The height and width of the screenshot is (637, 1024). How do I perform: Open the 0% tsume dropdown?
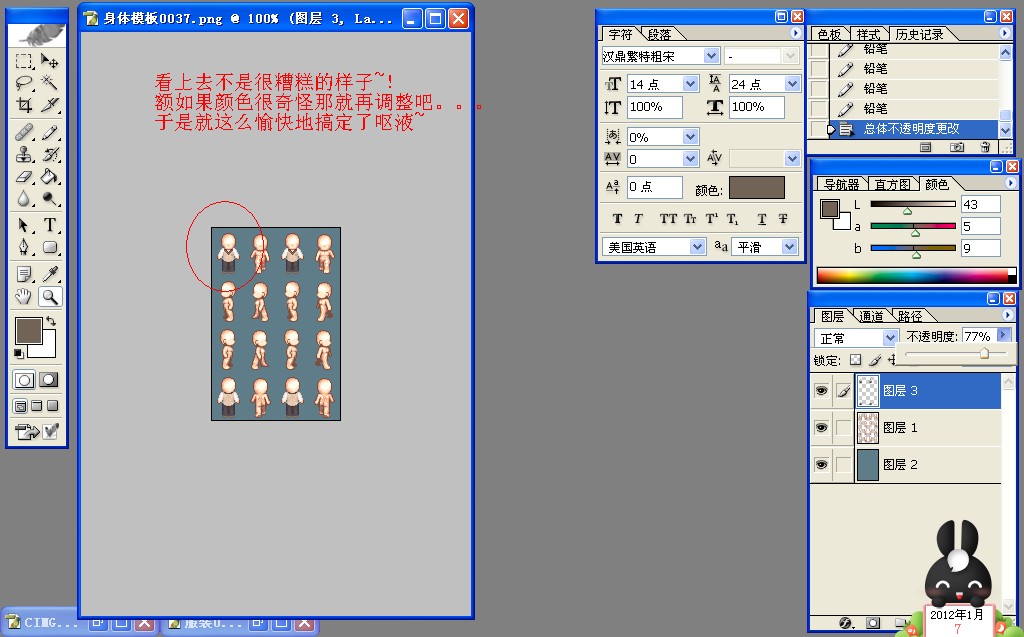tap(690, 137)
